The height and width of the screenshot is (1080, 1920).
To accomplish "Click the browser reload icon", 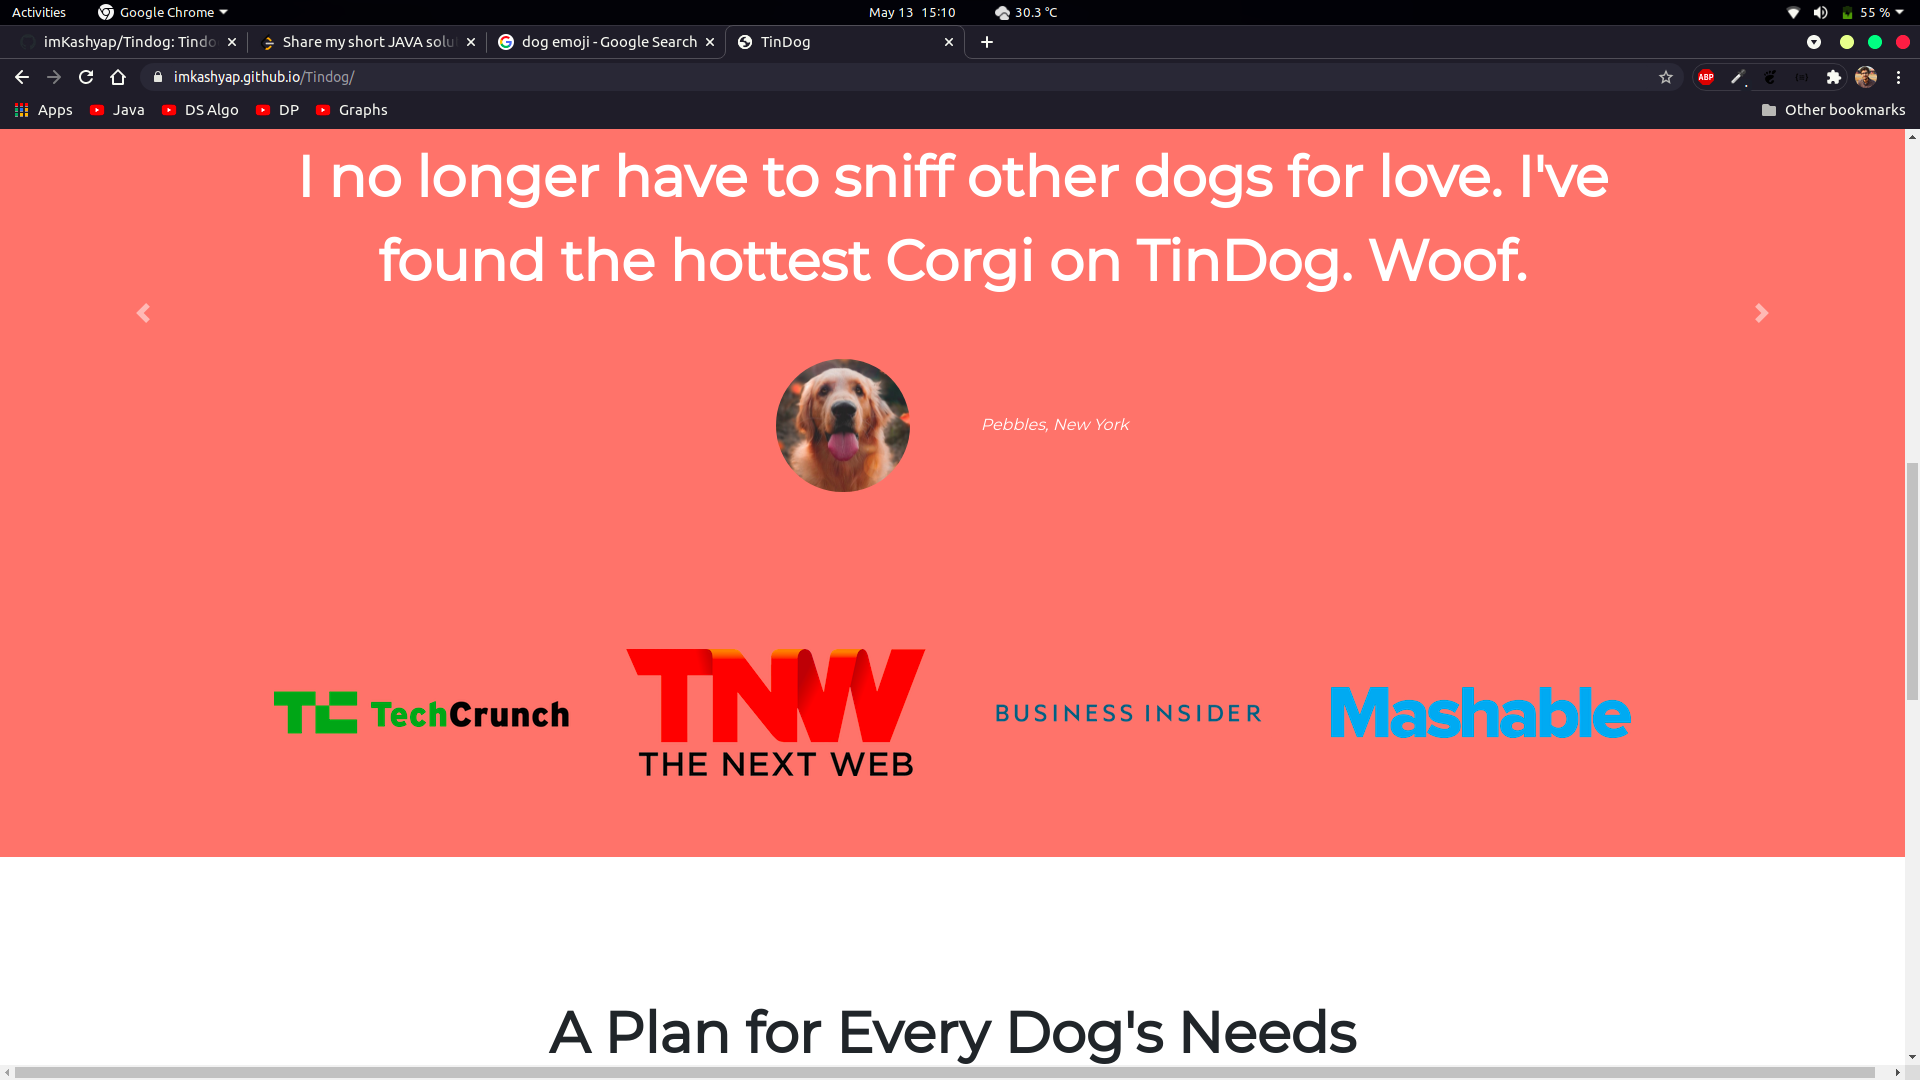I will [86, 76].
